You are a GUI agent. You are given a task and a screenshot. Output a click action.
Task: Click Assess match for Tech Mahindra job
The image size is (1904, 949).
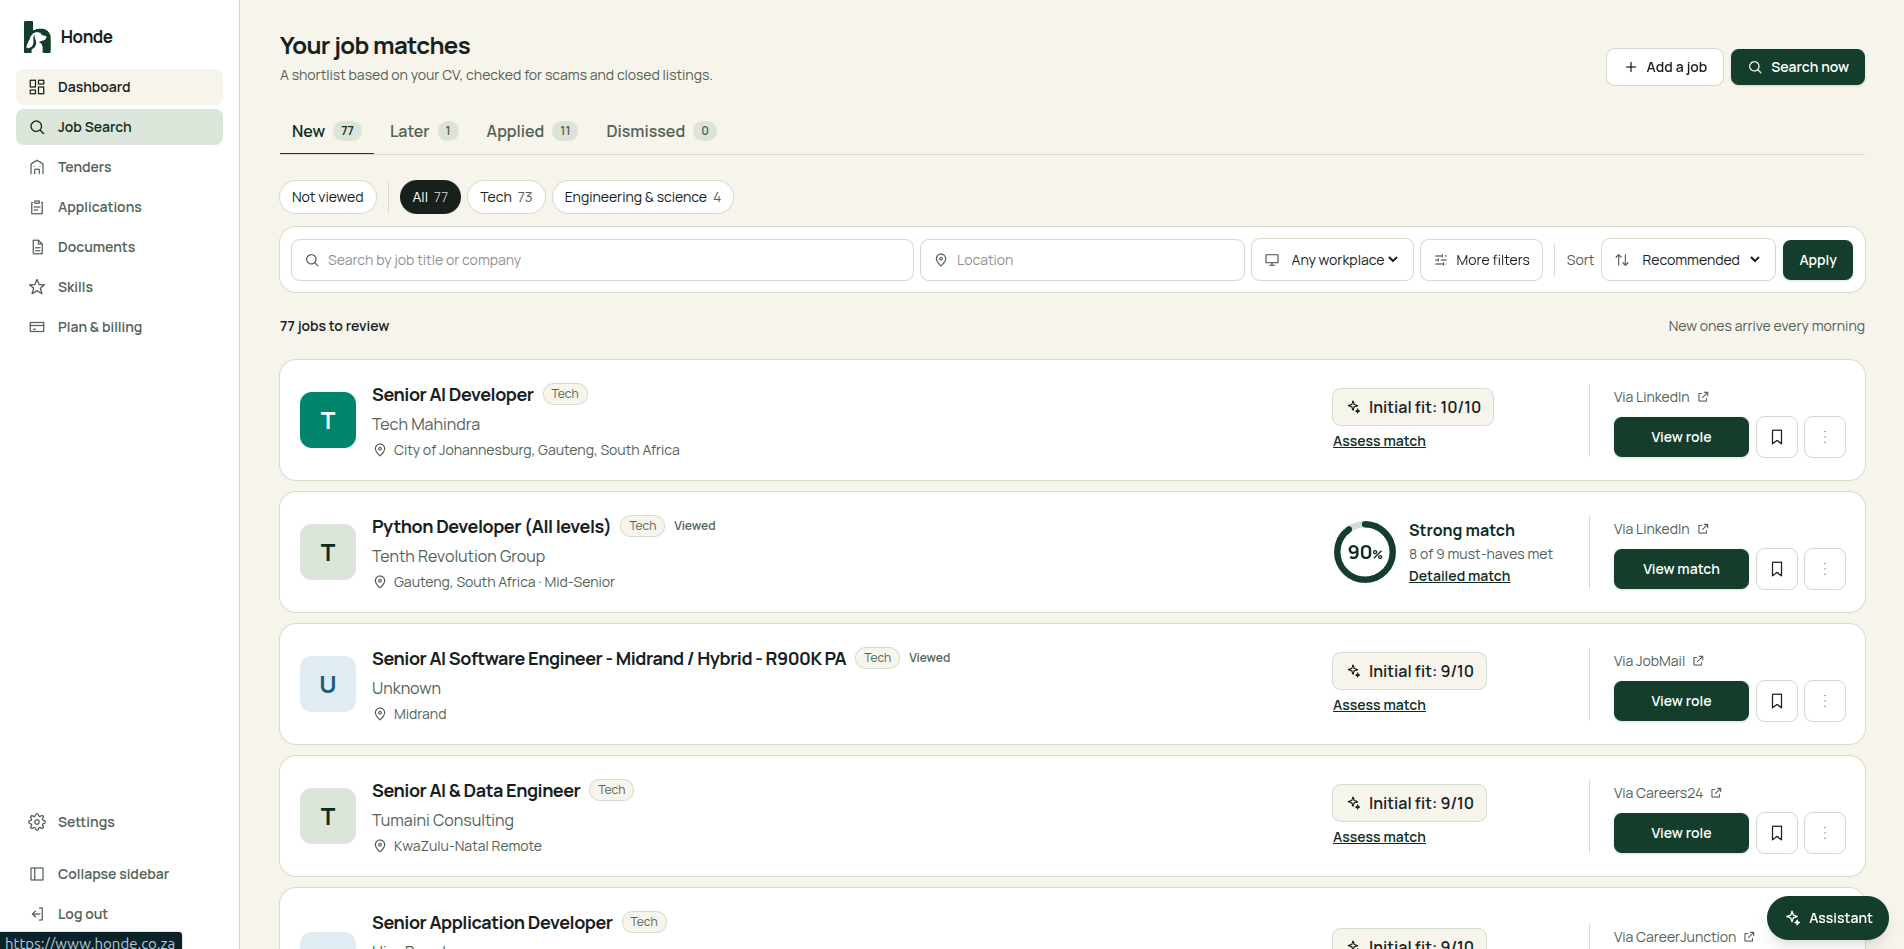[1379, 441]
